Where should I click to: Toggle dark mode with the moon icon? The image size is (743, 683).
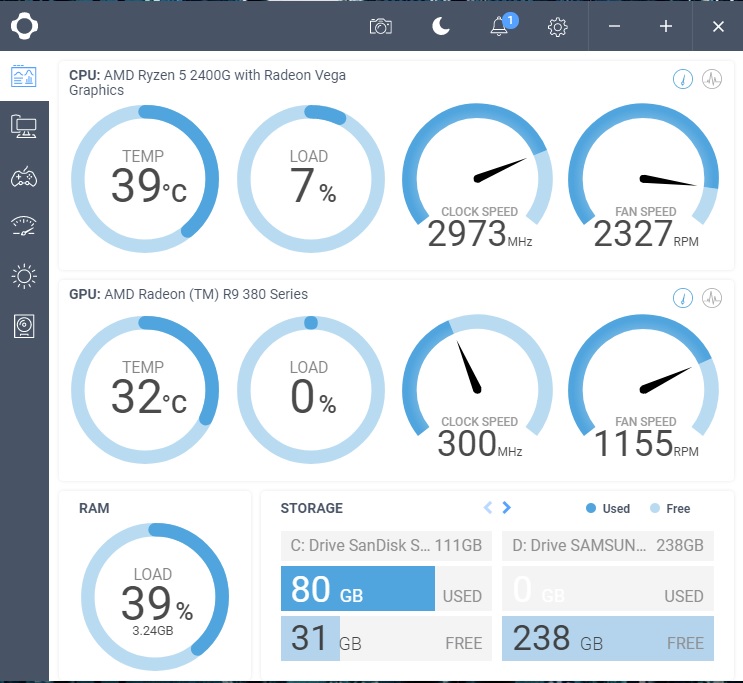point(441,27)
